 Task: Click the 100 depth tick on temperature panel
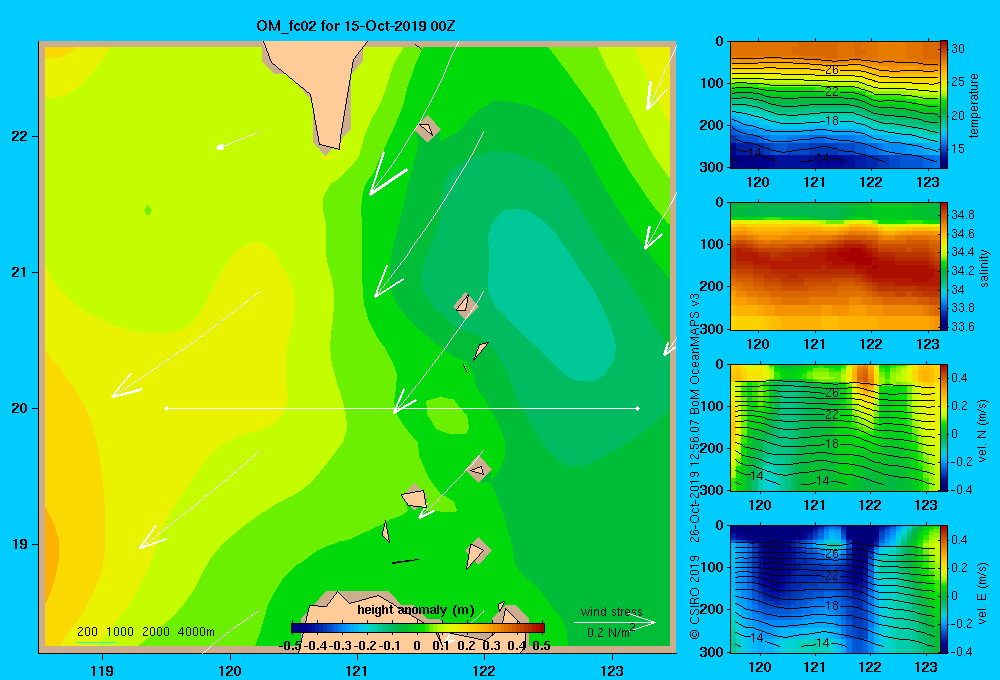tap(712, 83)
